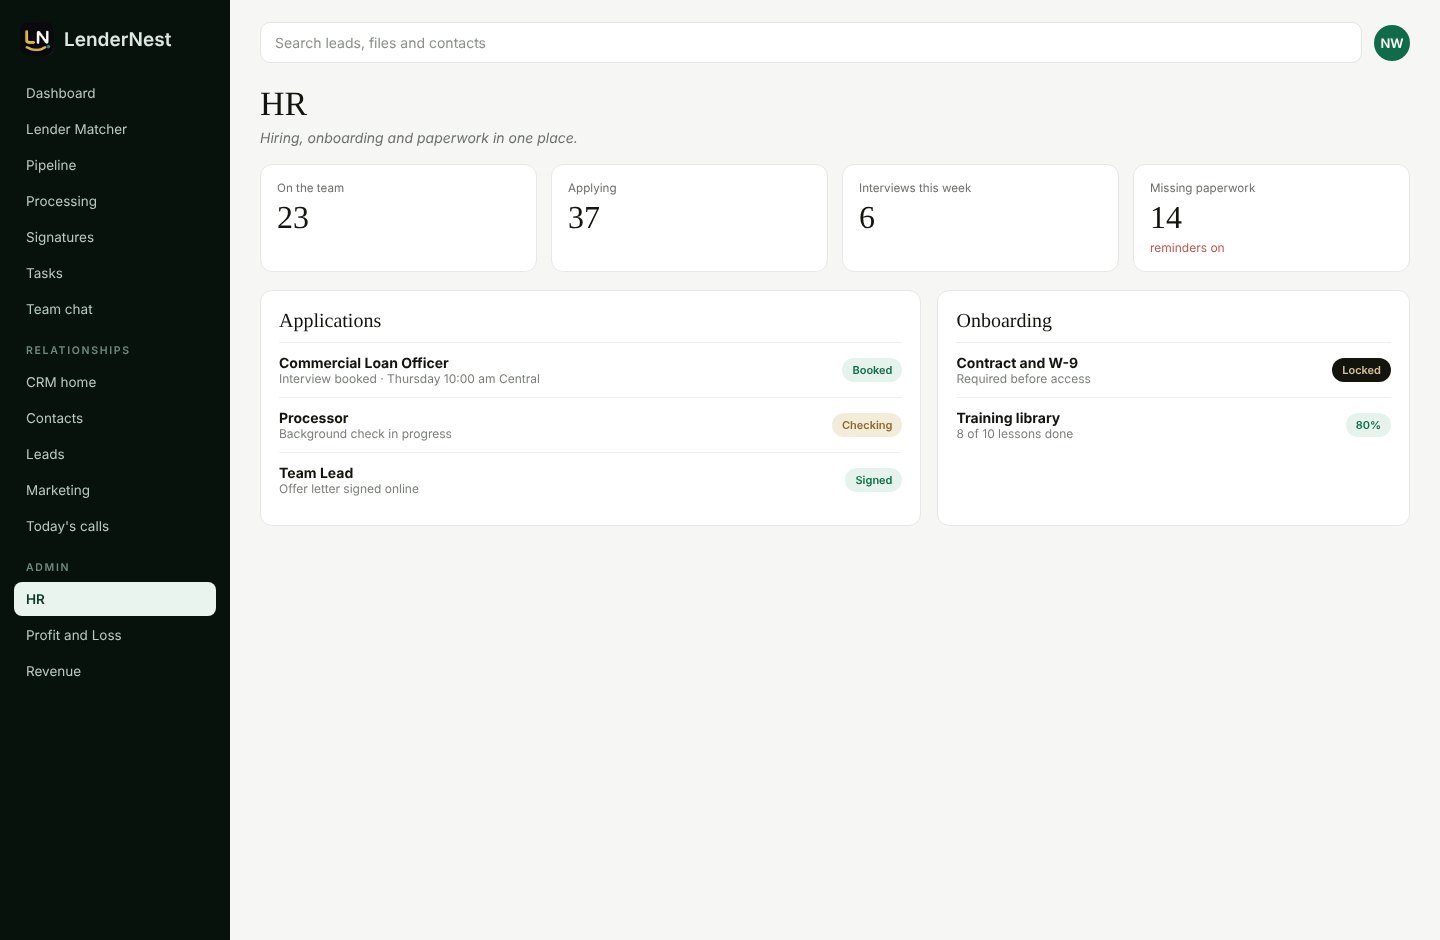Open the Applying stat card
The width and height of the screenshot is (1440, 940).
click(689, 218)
